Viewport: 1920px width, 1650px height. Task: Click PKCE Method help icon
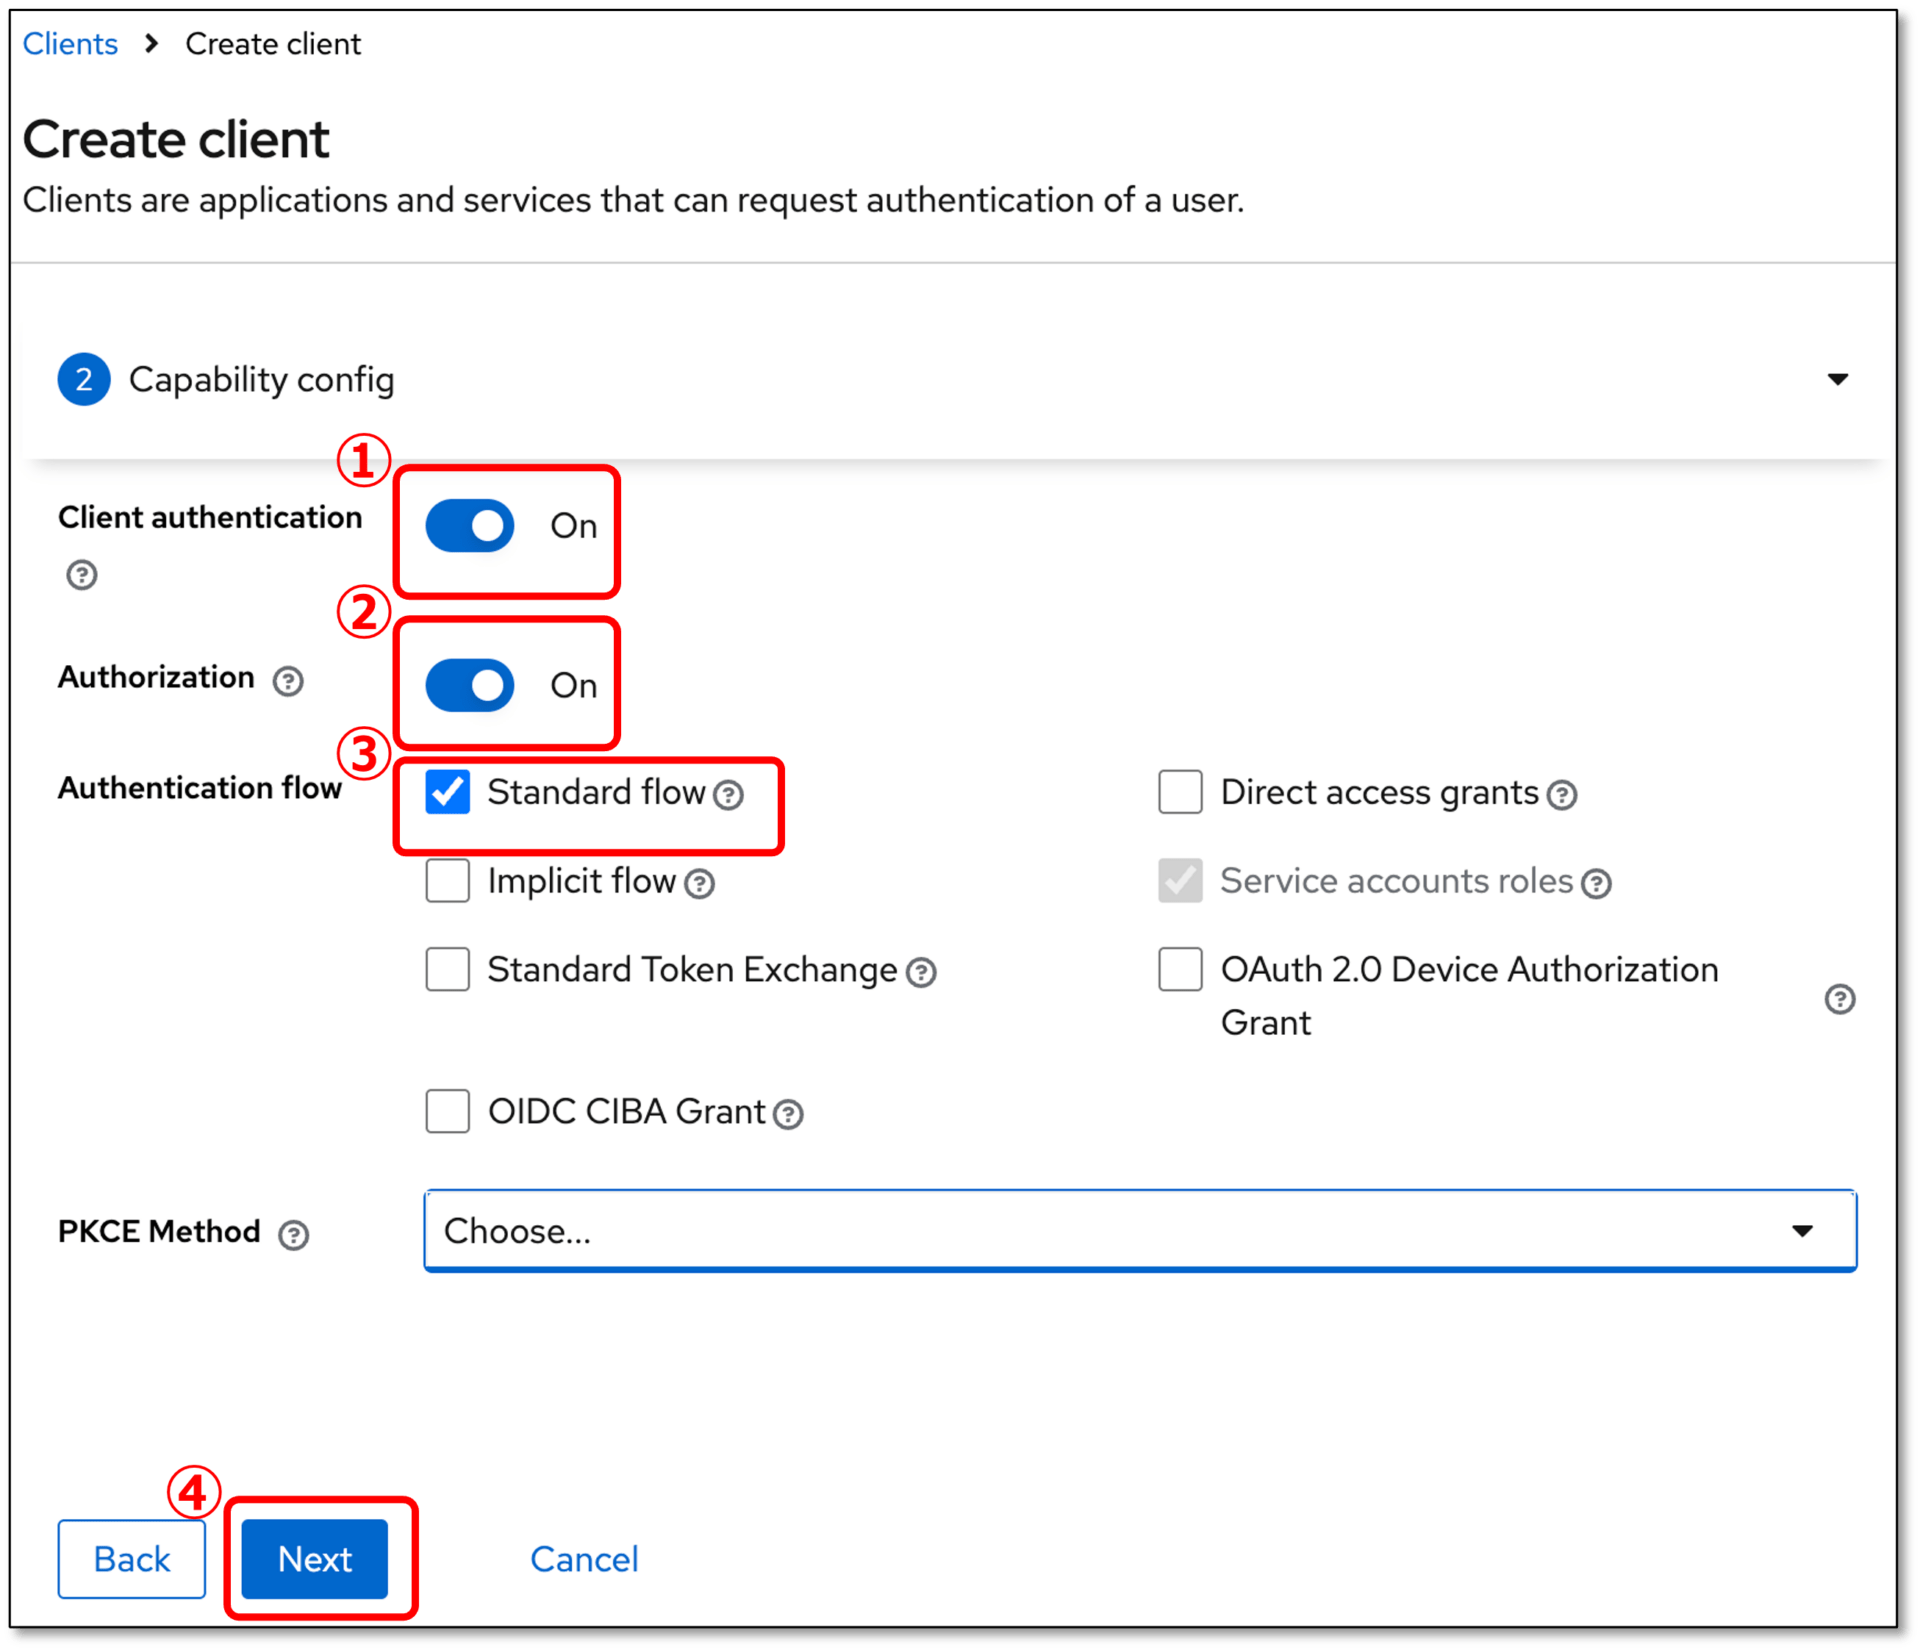(293, 1235)
